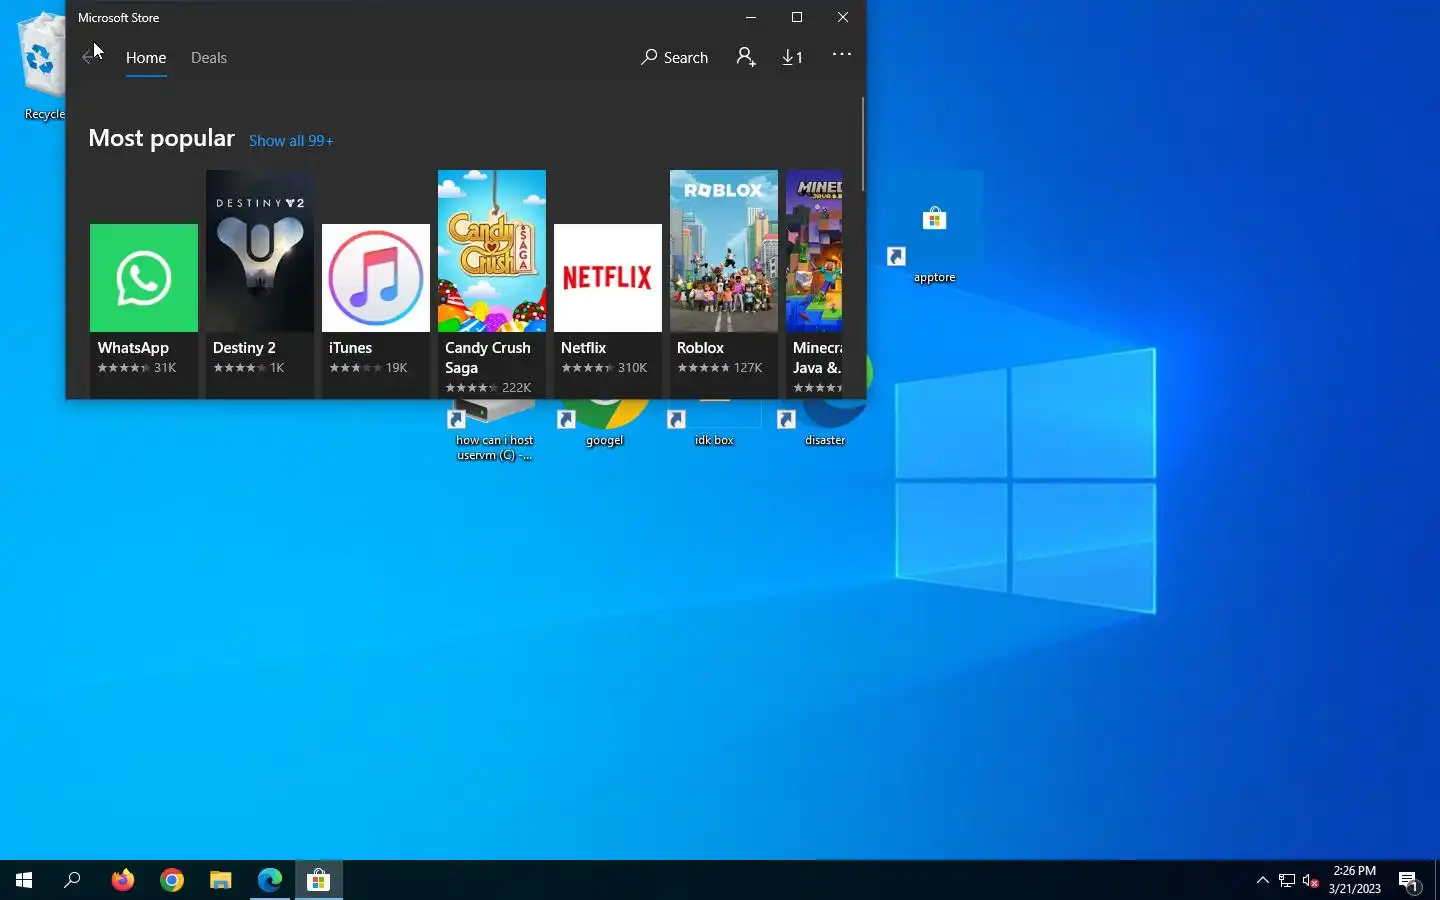
Task: Click the Microsoft Store taskbar icon
Action: coord(319,880)
